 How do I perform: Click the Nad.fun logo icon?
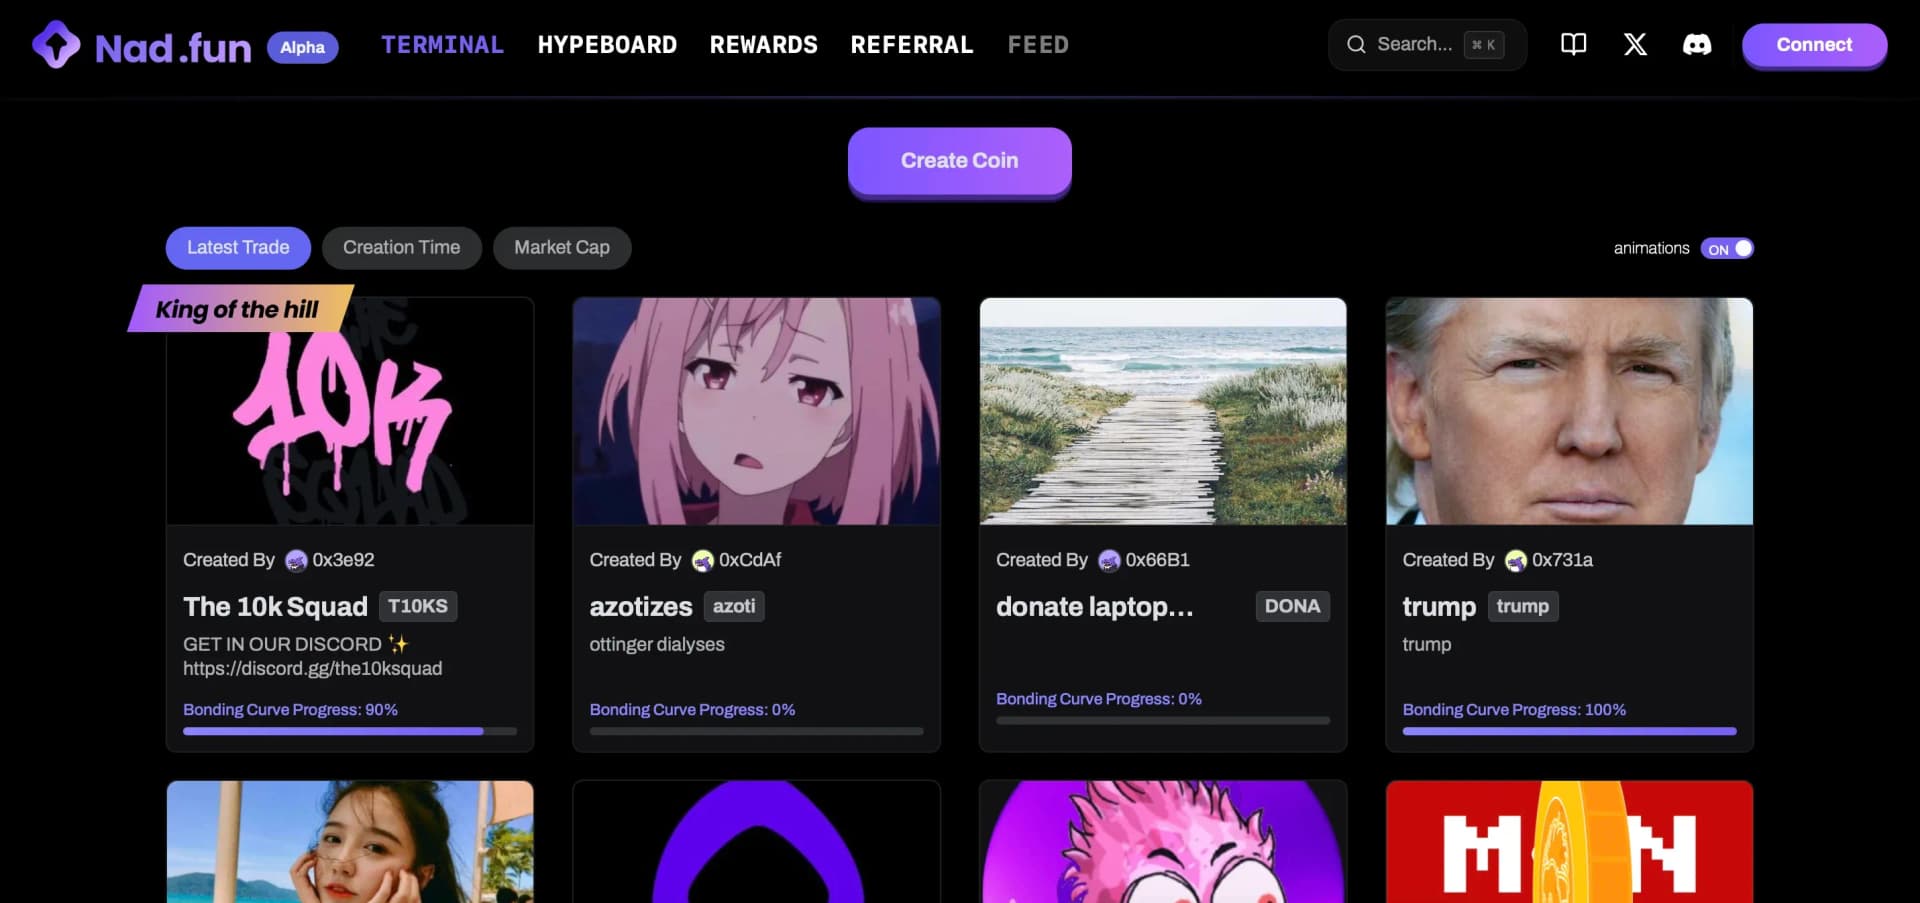56,45
